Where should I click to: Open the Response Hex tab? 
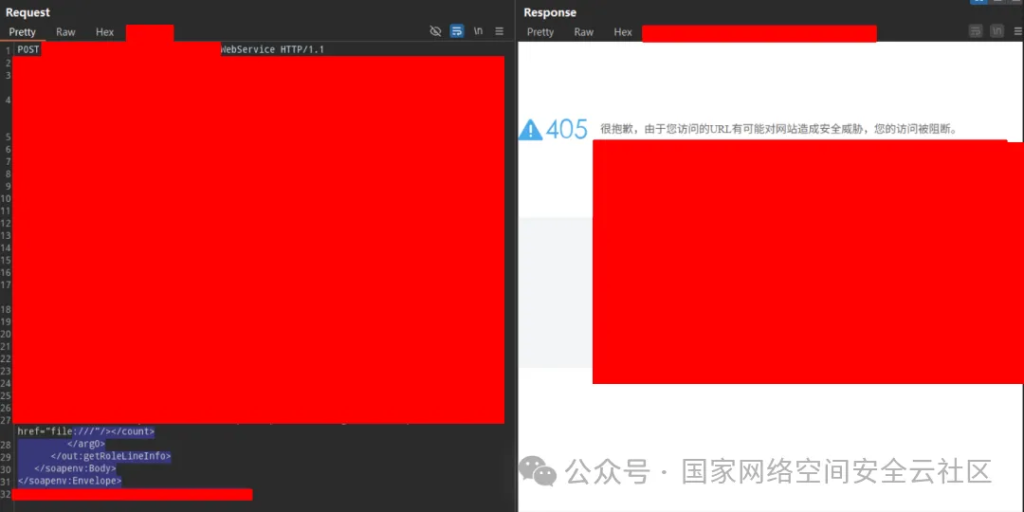(x=623, y=32)
